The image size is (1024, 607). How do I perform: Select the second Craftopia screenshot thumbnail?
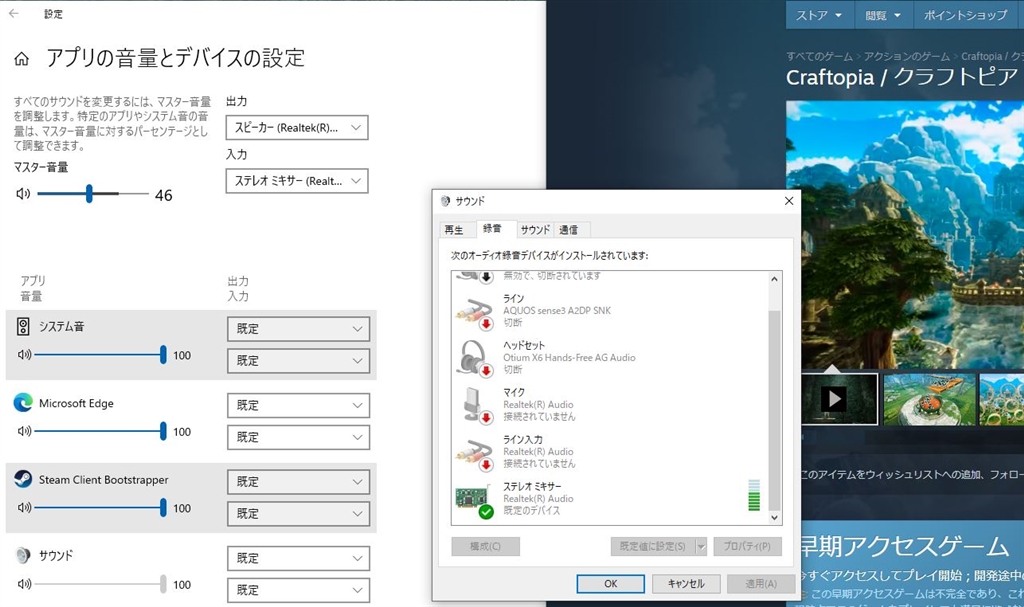coord(929,399)
